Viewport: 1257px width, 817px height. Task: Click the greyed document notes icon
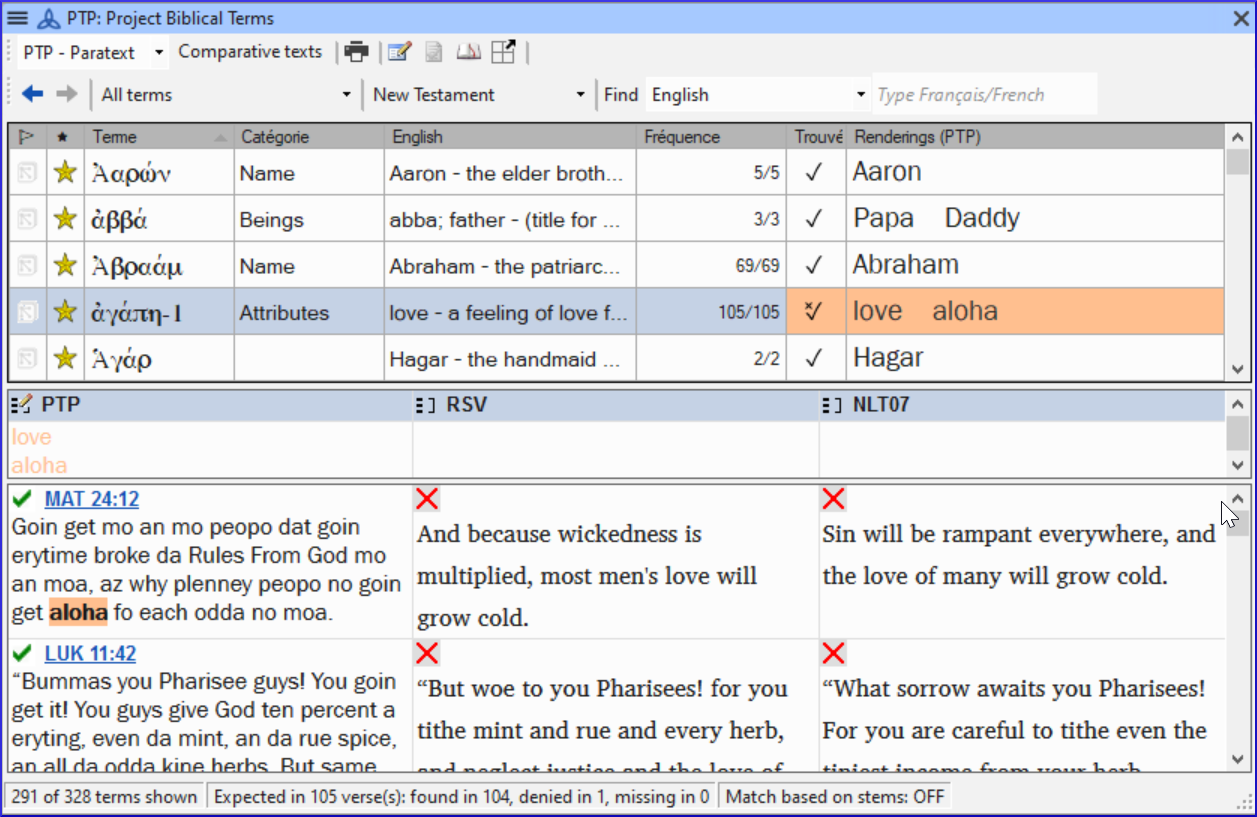pyautogui.click(x=434, y=52)
